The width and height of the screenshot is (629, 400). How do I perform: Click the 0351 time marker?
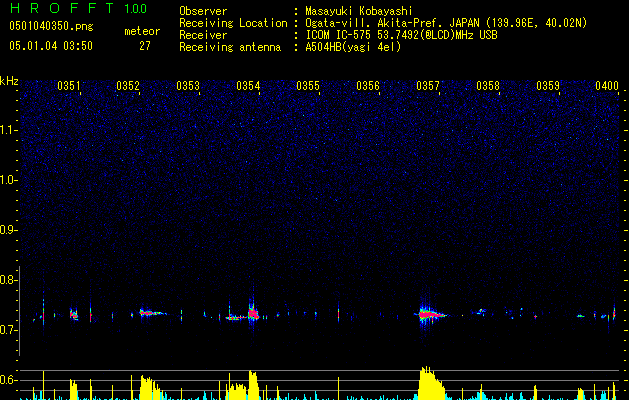coord(69,86)
